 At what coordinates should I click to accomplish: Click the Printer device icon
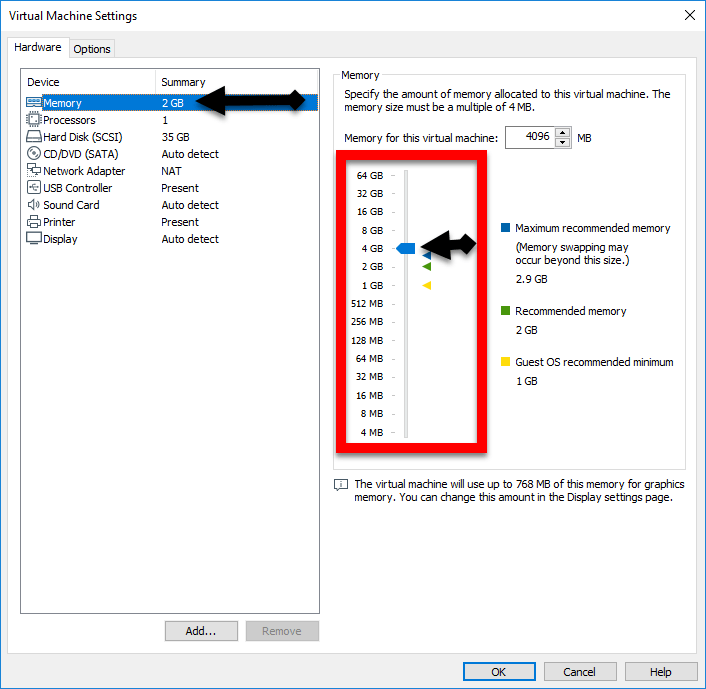[x=33, y=222]
